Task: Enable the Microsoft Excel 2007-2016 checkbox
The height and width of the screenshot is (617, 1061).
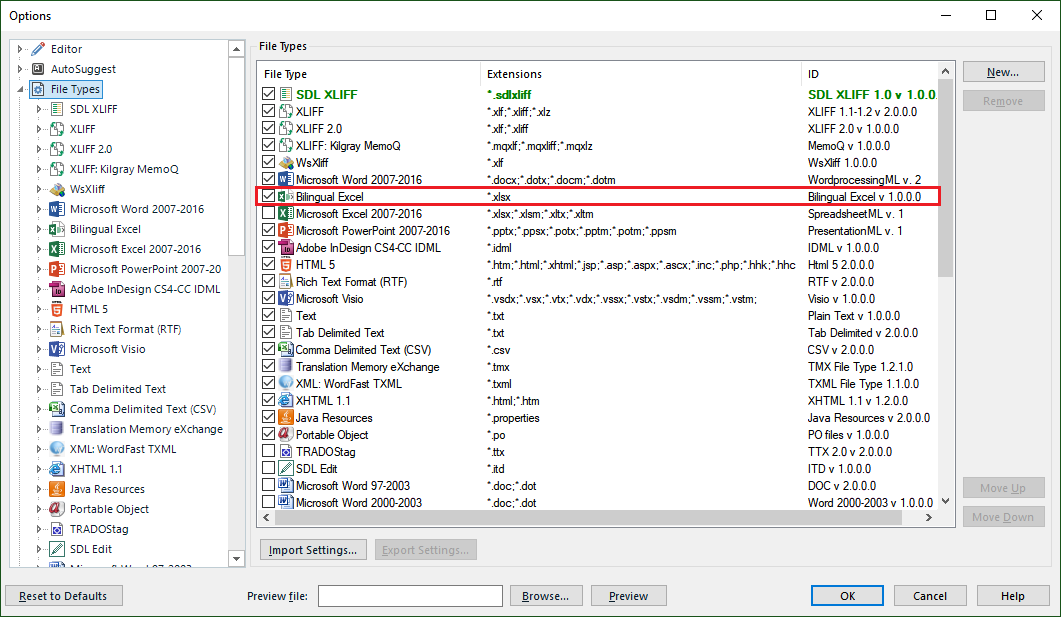Action: [269, 214]
